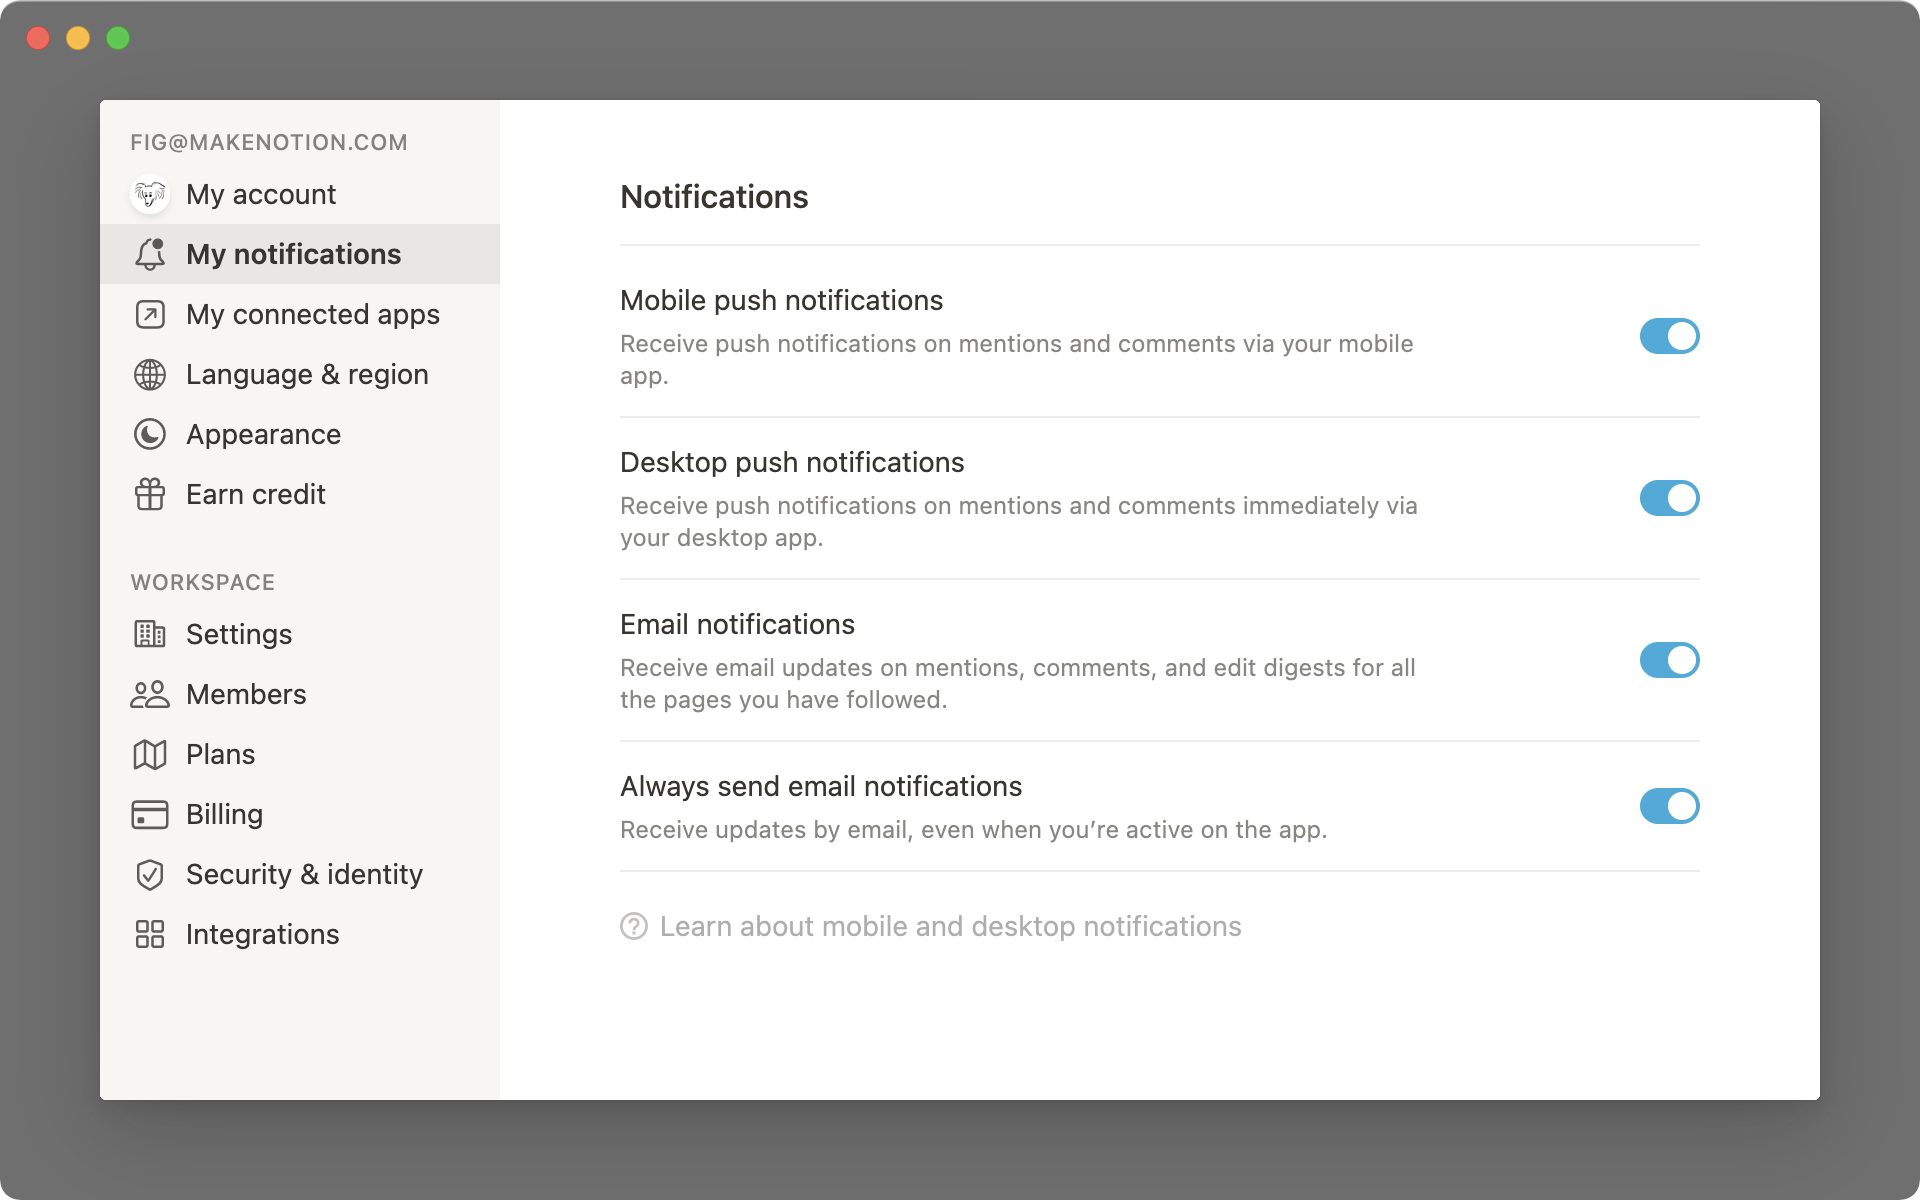Click the gift icon for Earn credit
The width and height of the screenshot is (1920, 1200).
[150, 494]
